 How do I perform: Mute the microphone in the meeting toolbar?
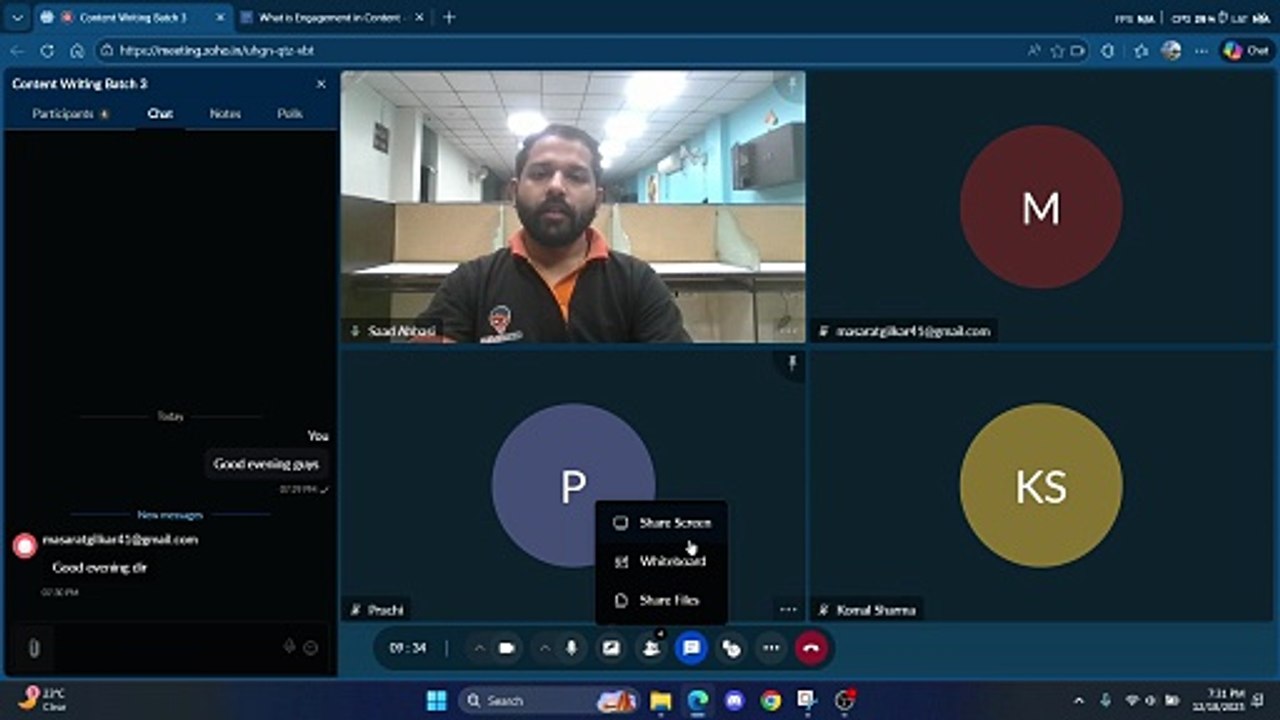point(571,648)
